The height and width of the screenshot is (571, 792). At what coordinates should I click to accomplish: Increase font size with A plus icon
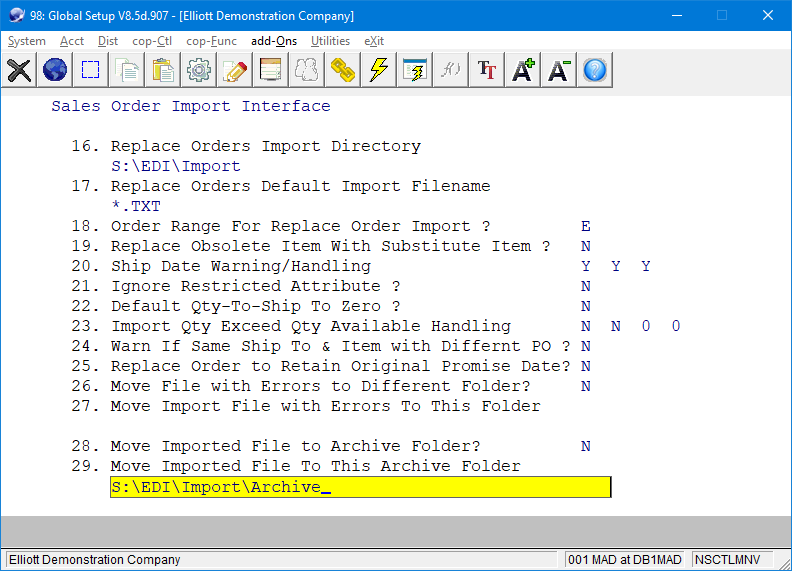(x=523, y=70)
